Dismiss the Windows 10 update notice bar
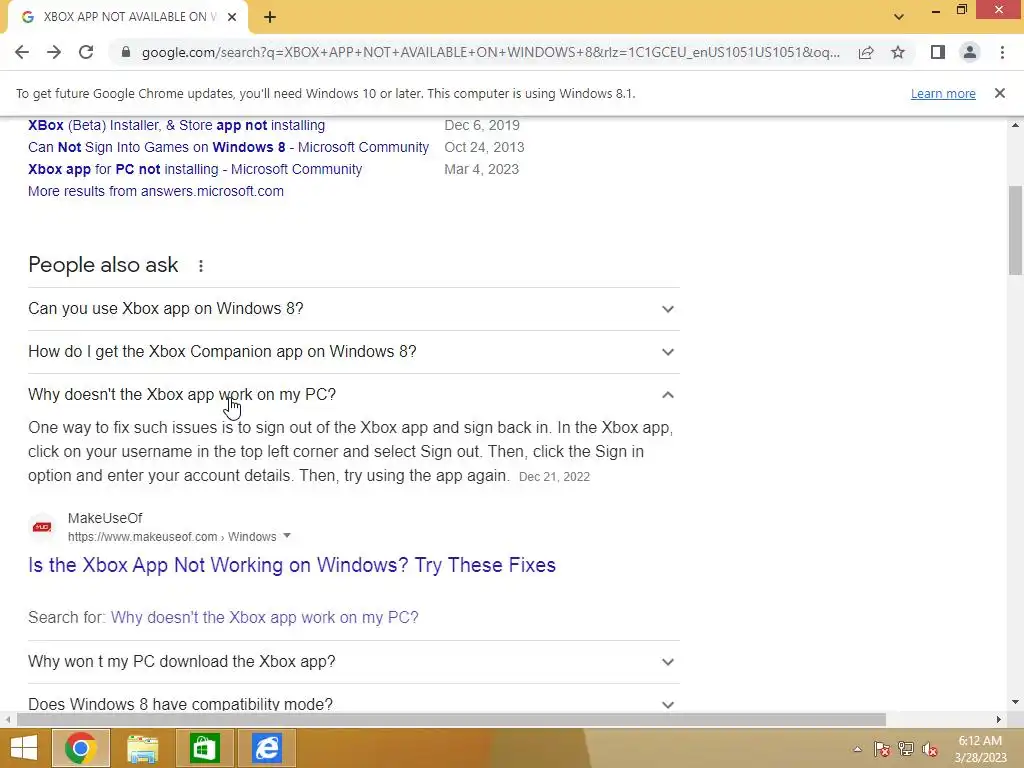Screen dimensions: 1024x768 coord(1000,93)
